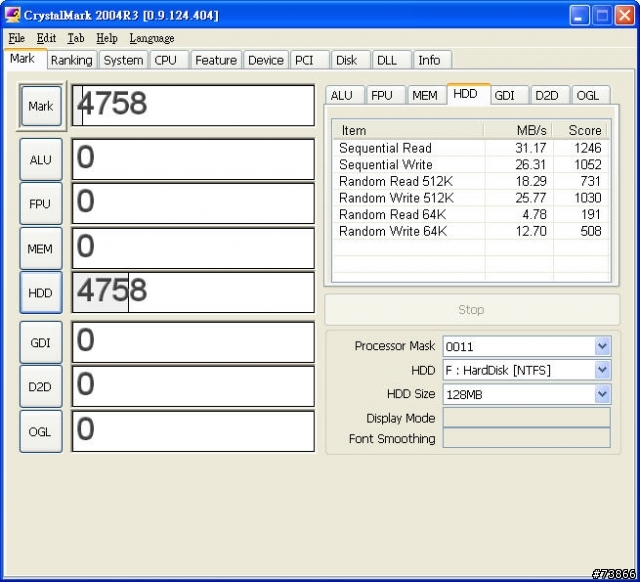Image resolution: width=640 pixels, height=582 pixels.
Task: Run the HDD benchmark button
Action: [41, 293]
